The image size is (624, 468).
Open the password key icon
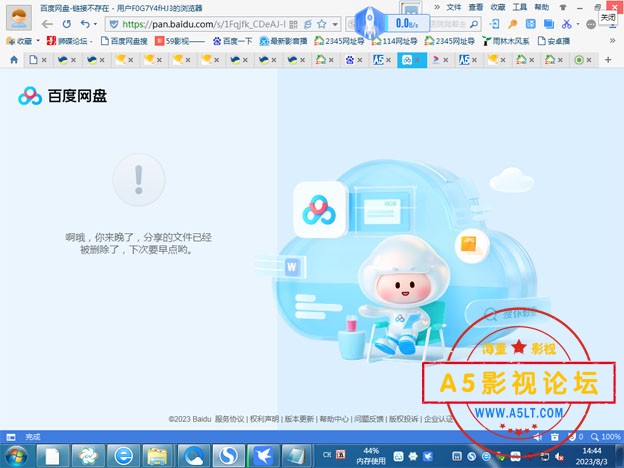(x=513, y=24)
